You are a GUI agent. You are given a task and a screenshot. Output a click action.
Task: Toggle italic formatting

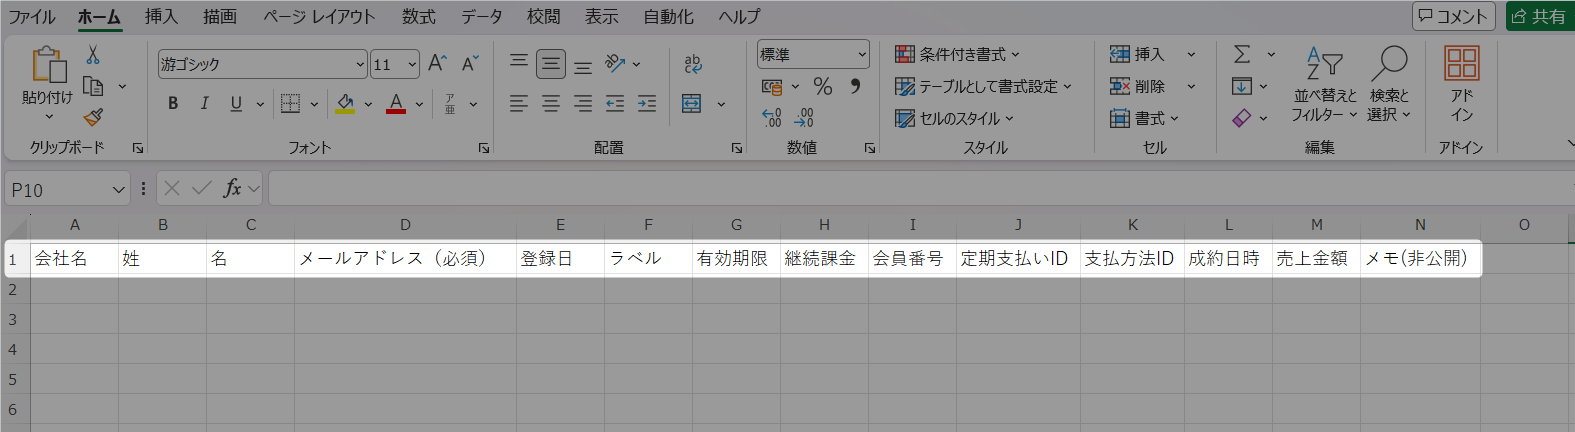[205, 103]
